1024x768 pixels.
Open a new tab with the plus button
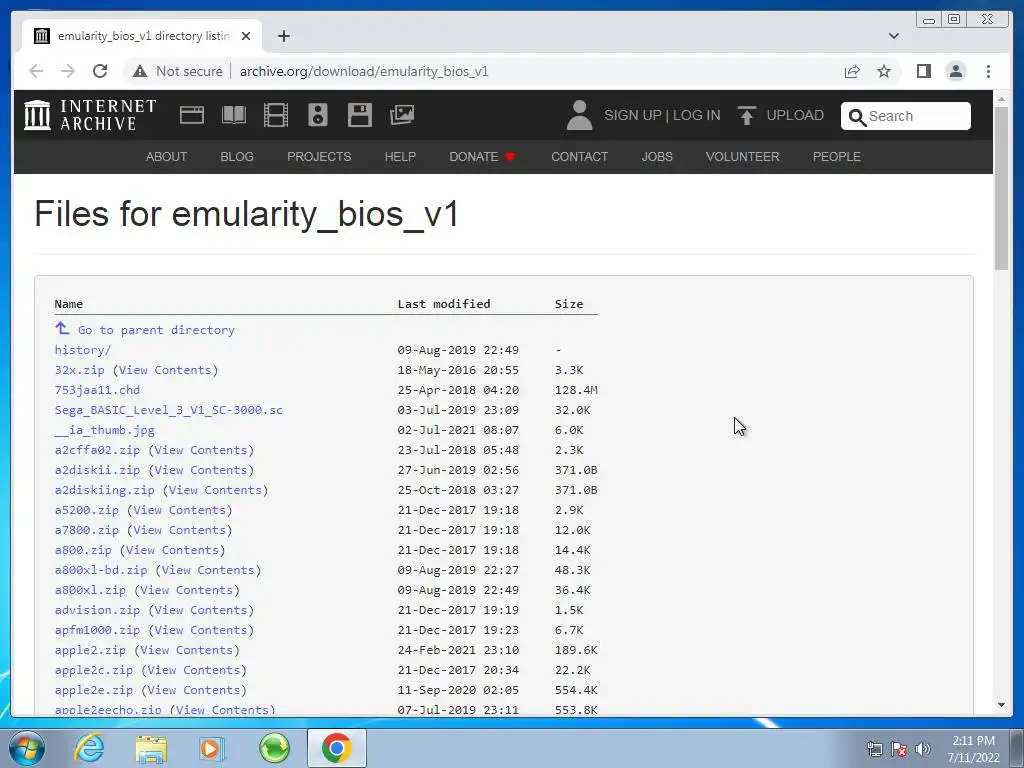tap(283, 36)
